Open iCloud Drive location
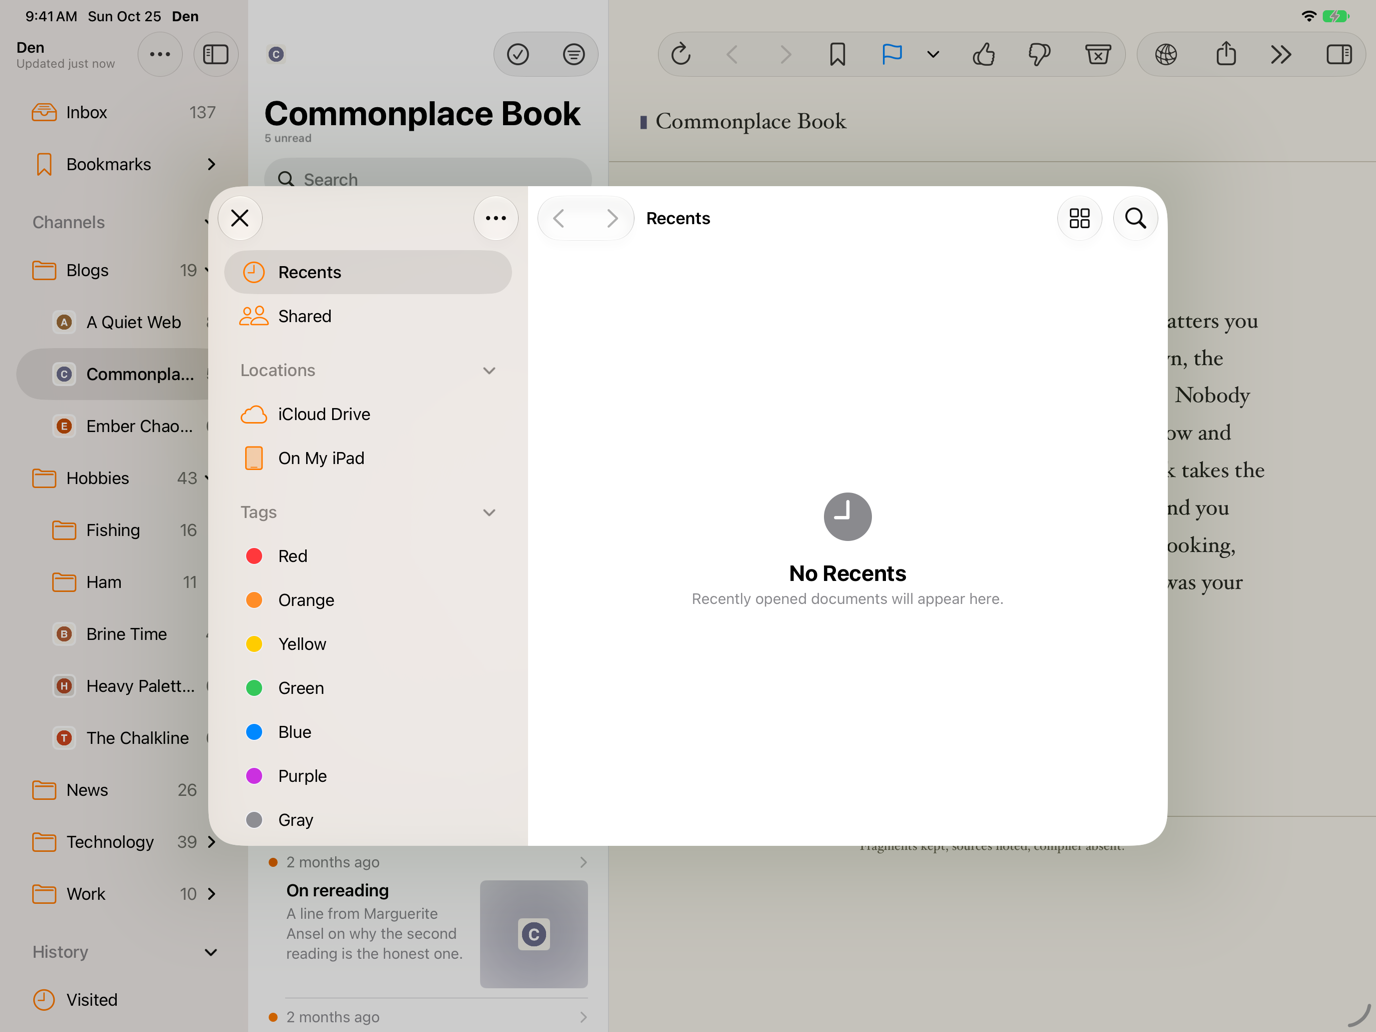Screen dimensions: 1376x1032 368,414
